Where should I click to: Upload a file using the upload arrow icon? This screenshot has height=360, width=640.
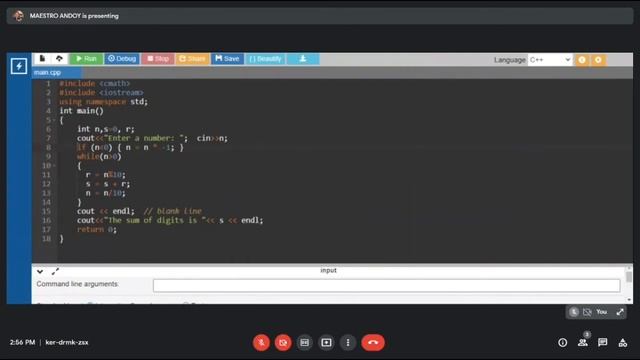pyautogui.click(x=59, y=59)
